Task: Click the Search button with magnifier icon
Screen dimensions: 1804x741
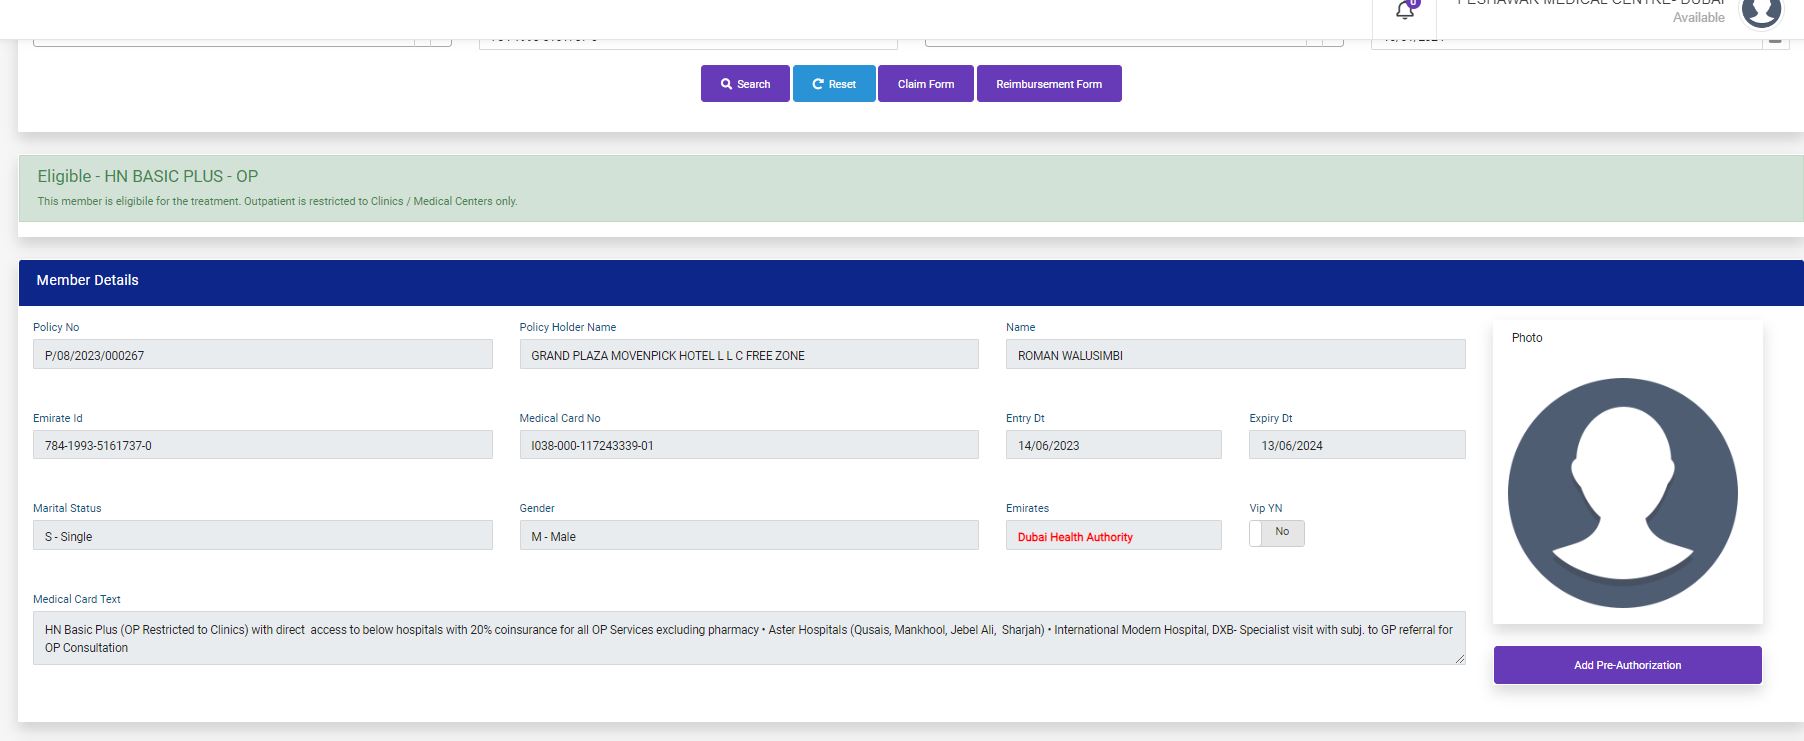Action: [x=745, y=84]
